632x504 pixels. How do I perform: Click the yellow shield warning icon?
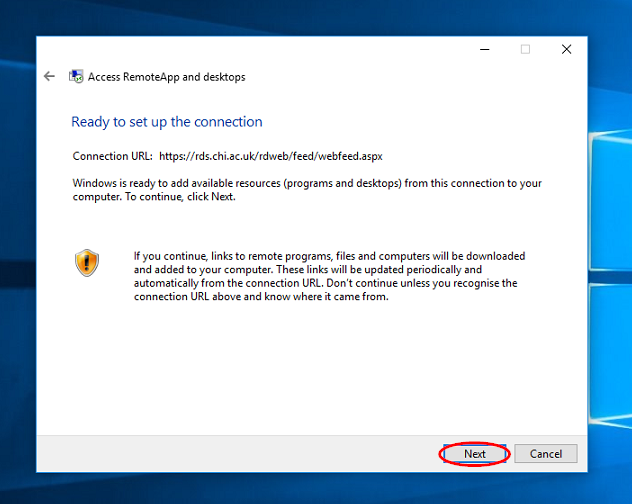[x=87, y=263]
